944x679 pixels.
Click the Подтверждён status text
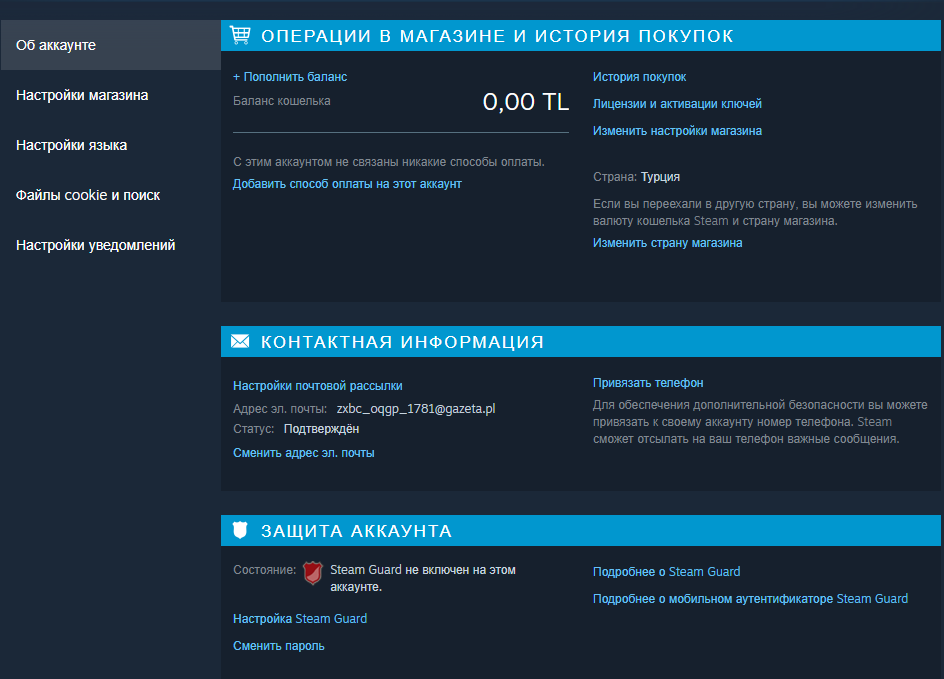[321, 429]
